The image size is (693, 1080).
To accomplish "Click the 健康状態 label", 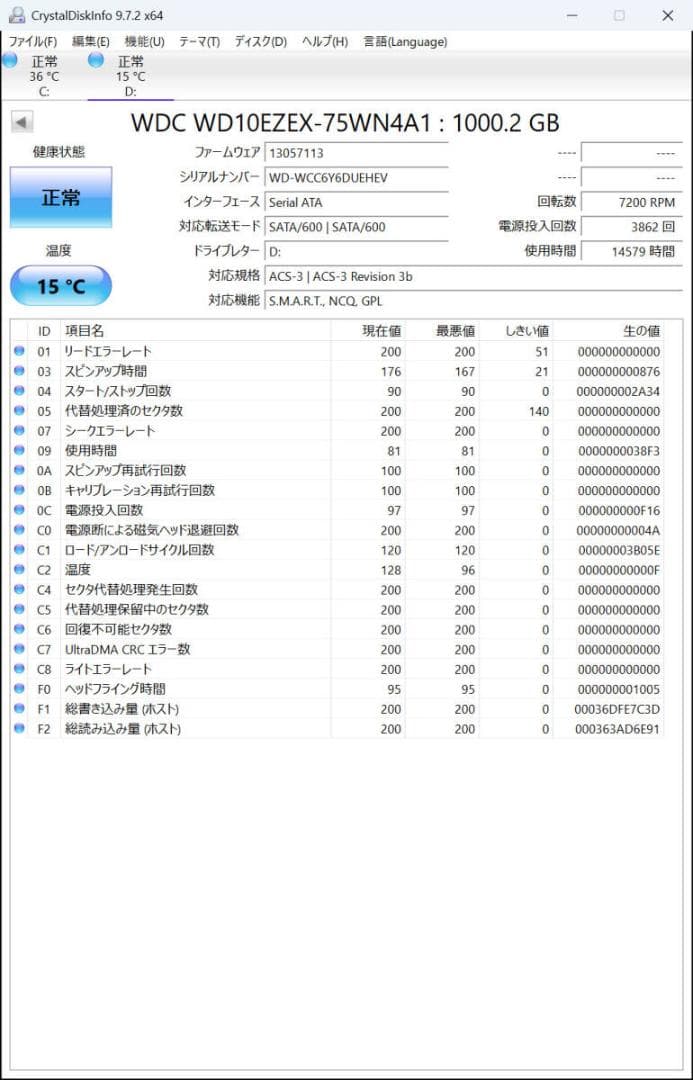I will 59,152.
